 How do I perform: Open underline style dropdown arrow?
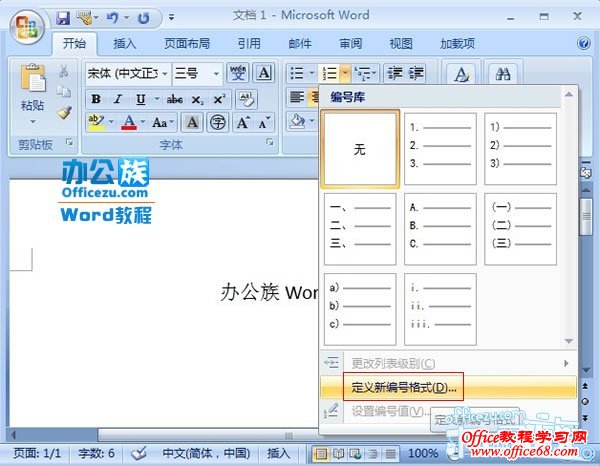[157, 99]
